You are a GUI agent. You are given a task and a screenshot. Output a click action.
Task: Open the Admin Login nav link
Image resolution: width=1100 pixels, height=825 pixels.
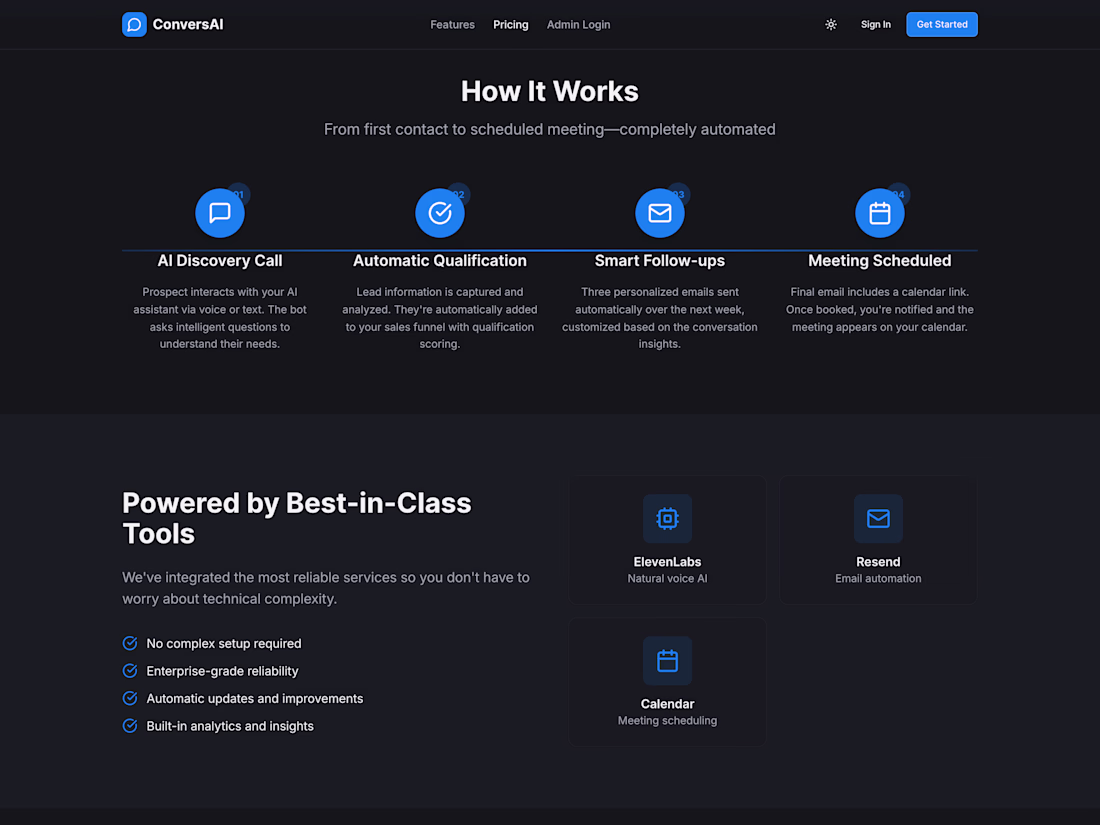tap(579, 25)
